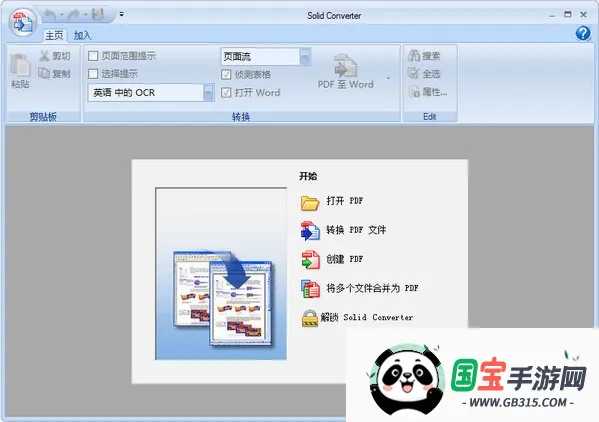Click the 复制 copy button
599x422 pixels.
point(54,73)
